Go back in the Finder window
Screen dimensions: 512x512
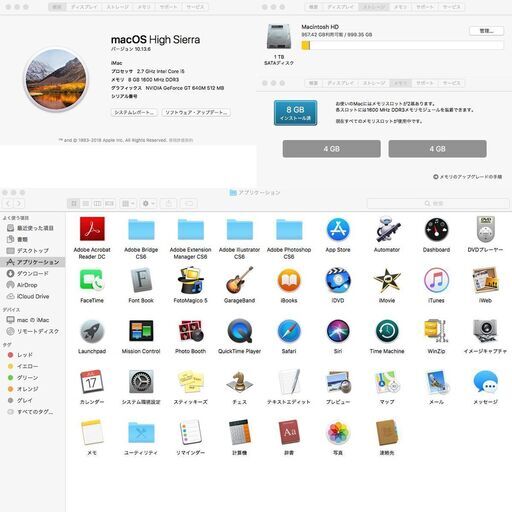(x=8, y=203)
